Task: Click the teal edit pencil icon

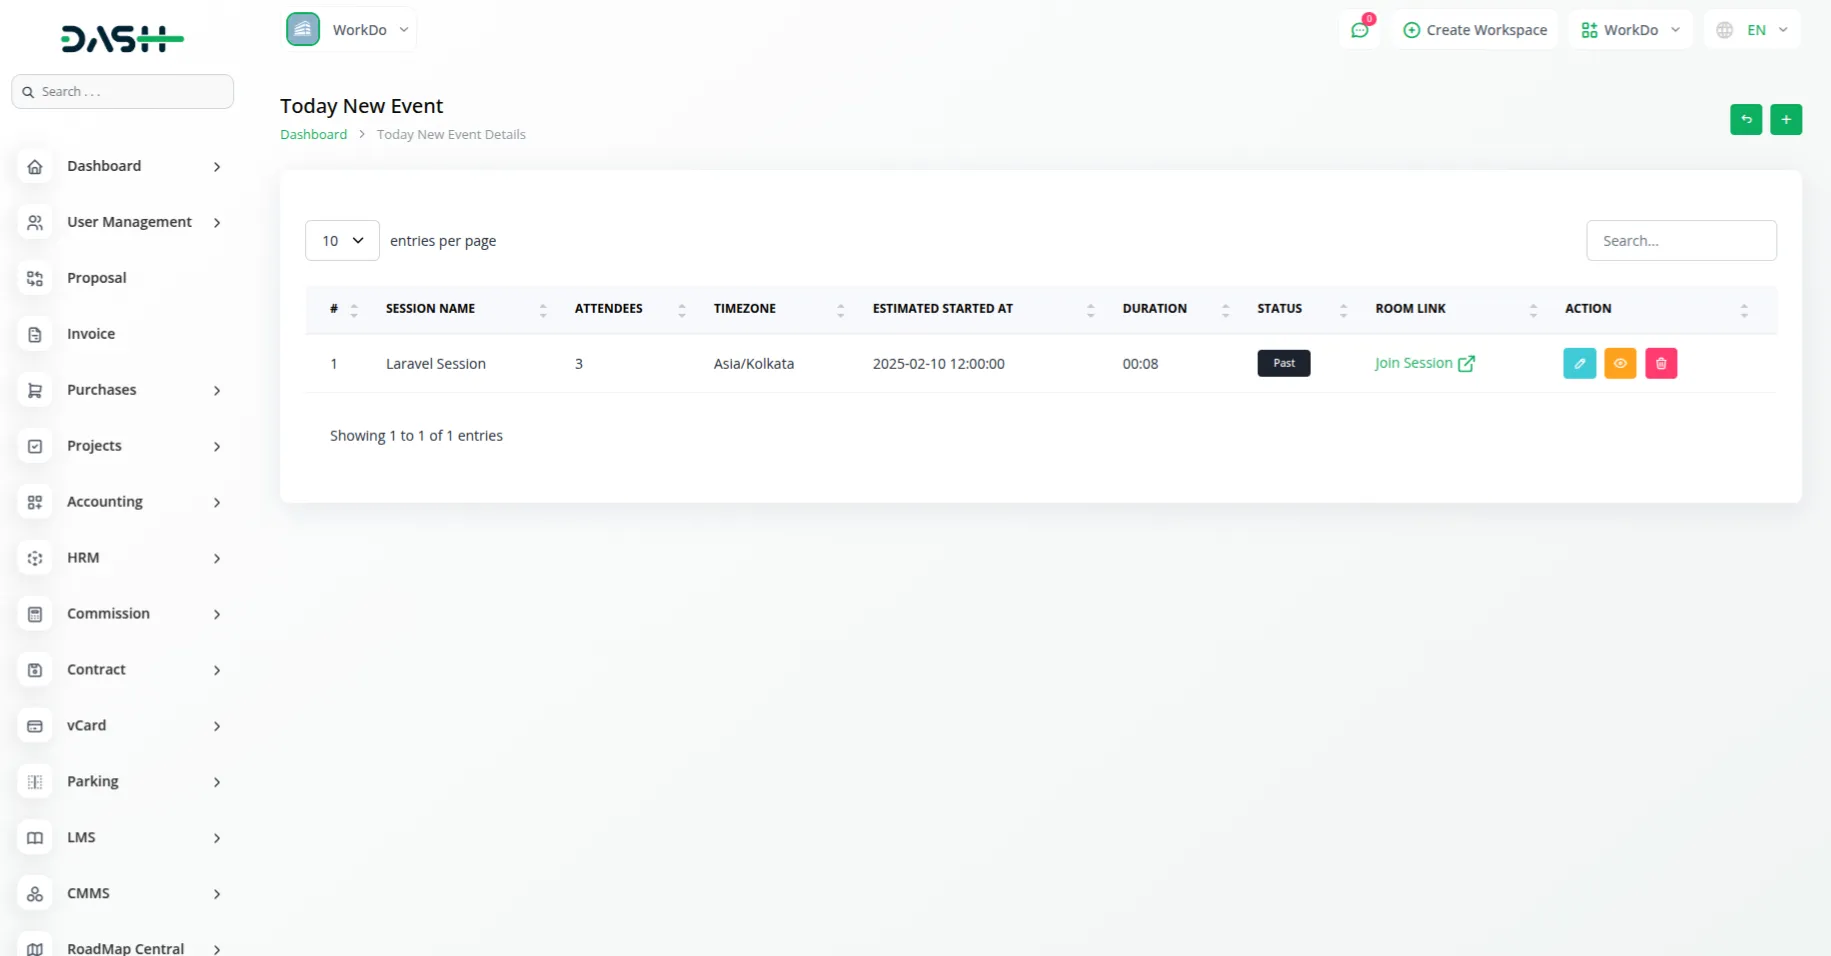Action: coord(1579,363)
